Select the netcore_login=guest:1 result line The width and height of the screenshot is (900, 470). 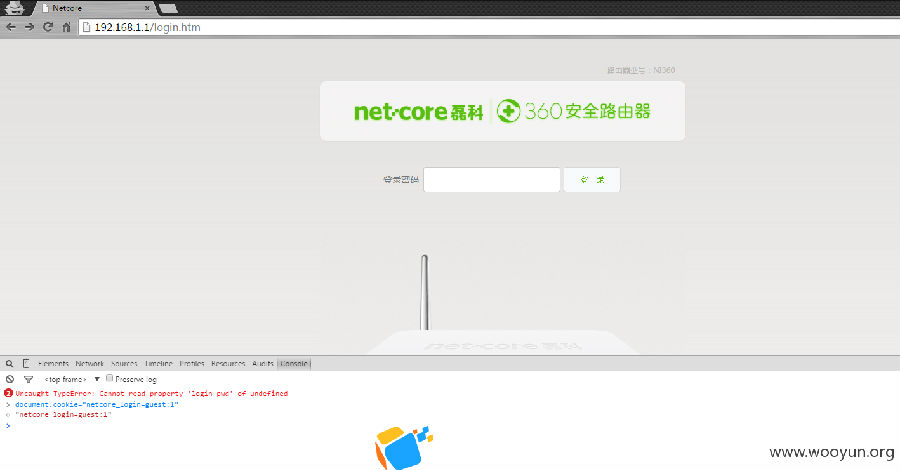(63, 414)
